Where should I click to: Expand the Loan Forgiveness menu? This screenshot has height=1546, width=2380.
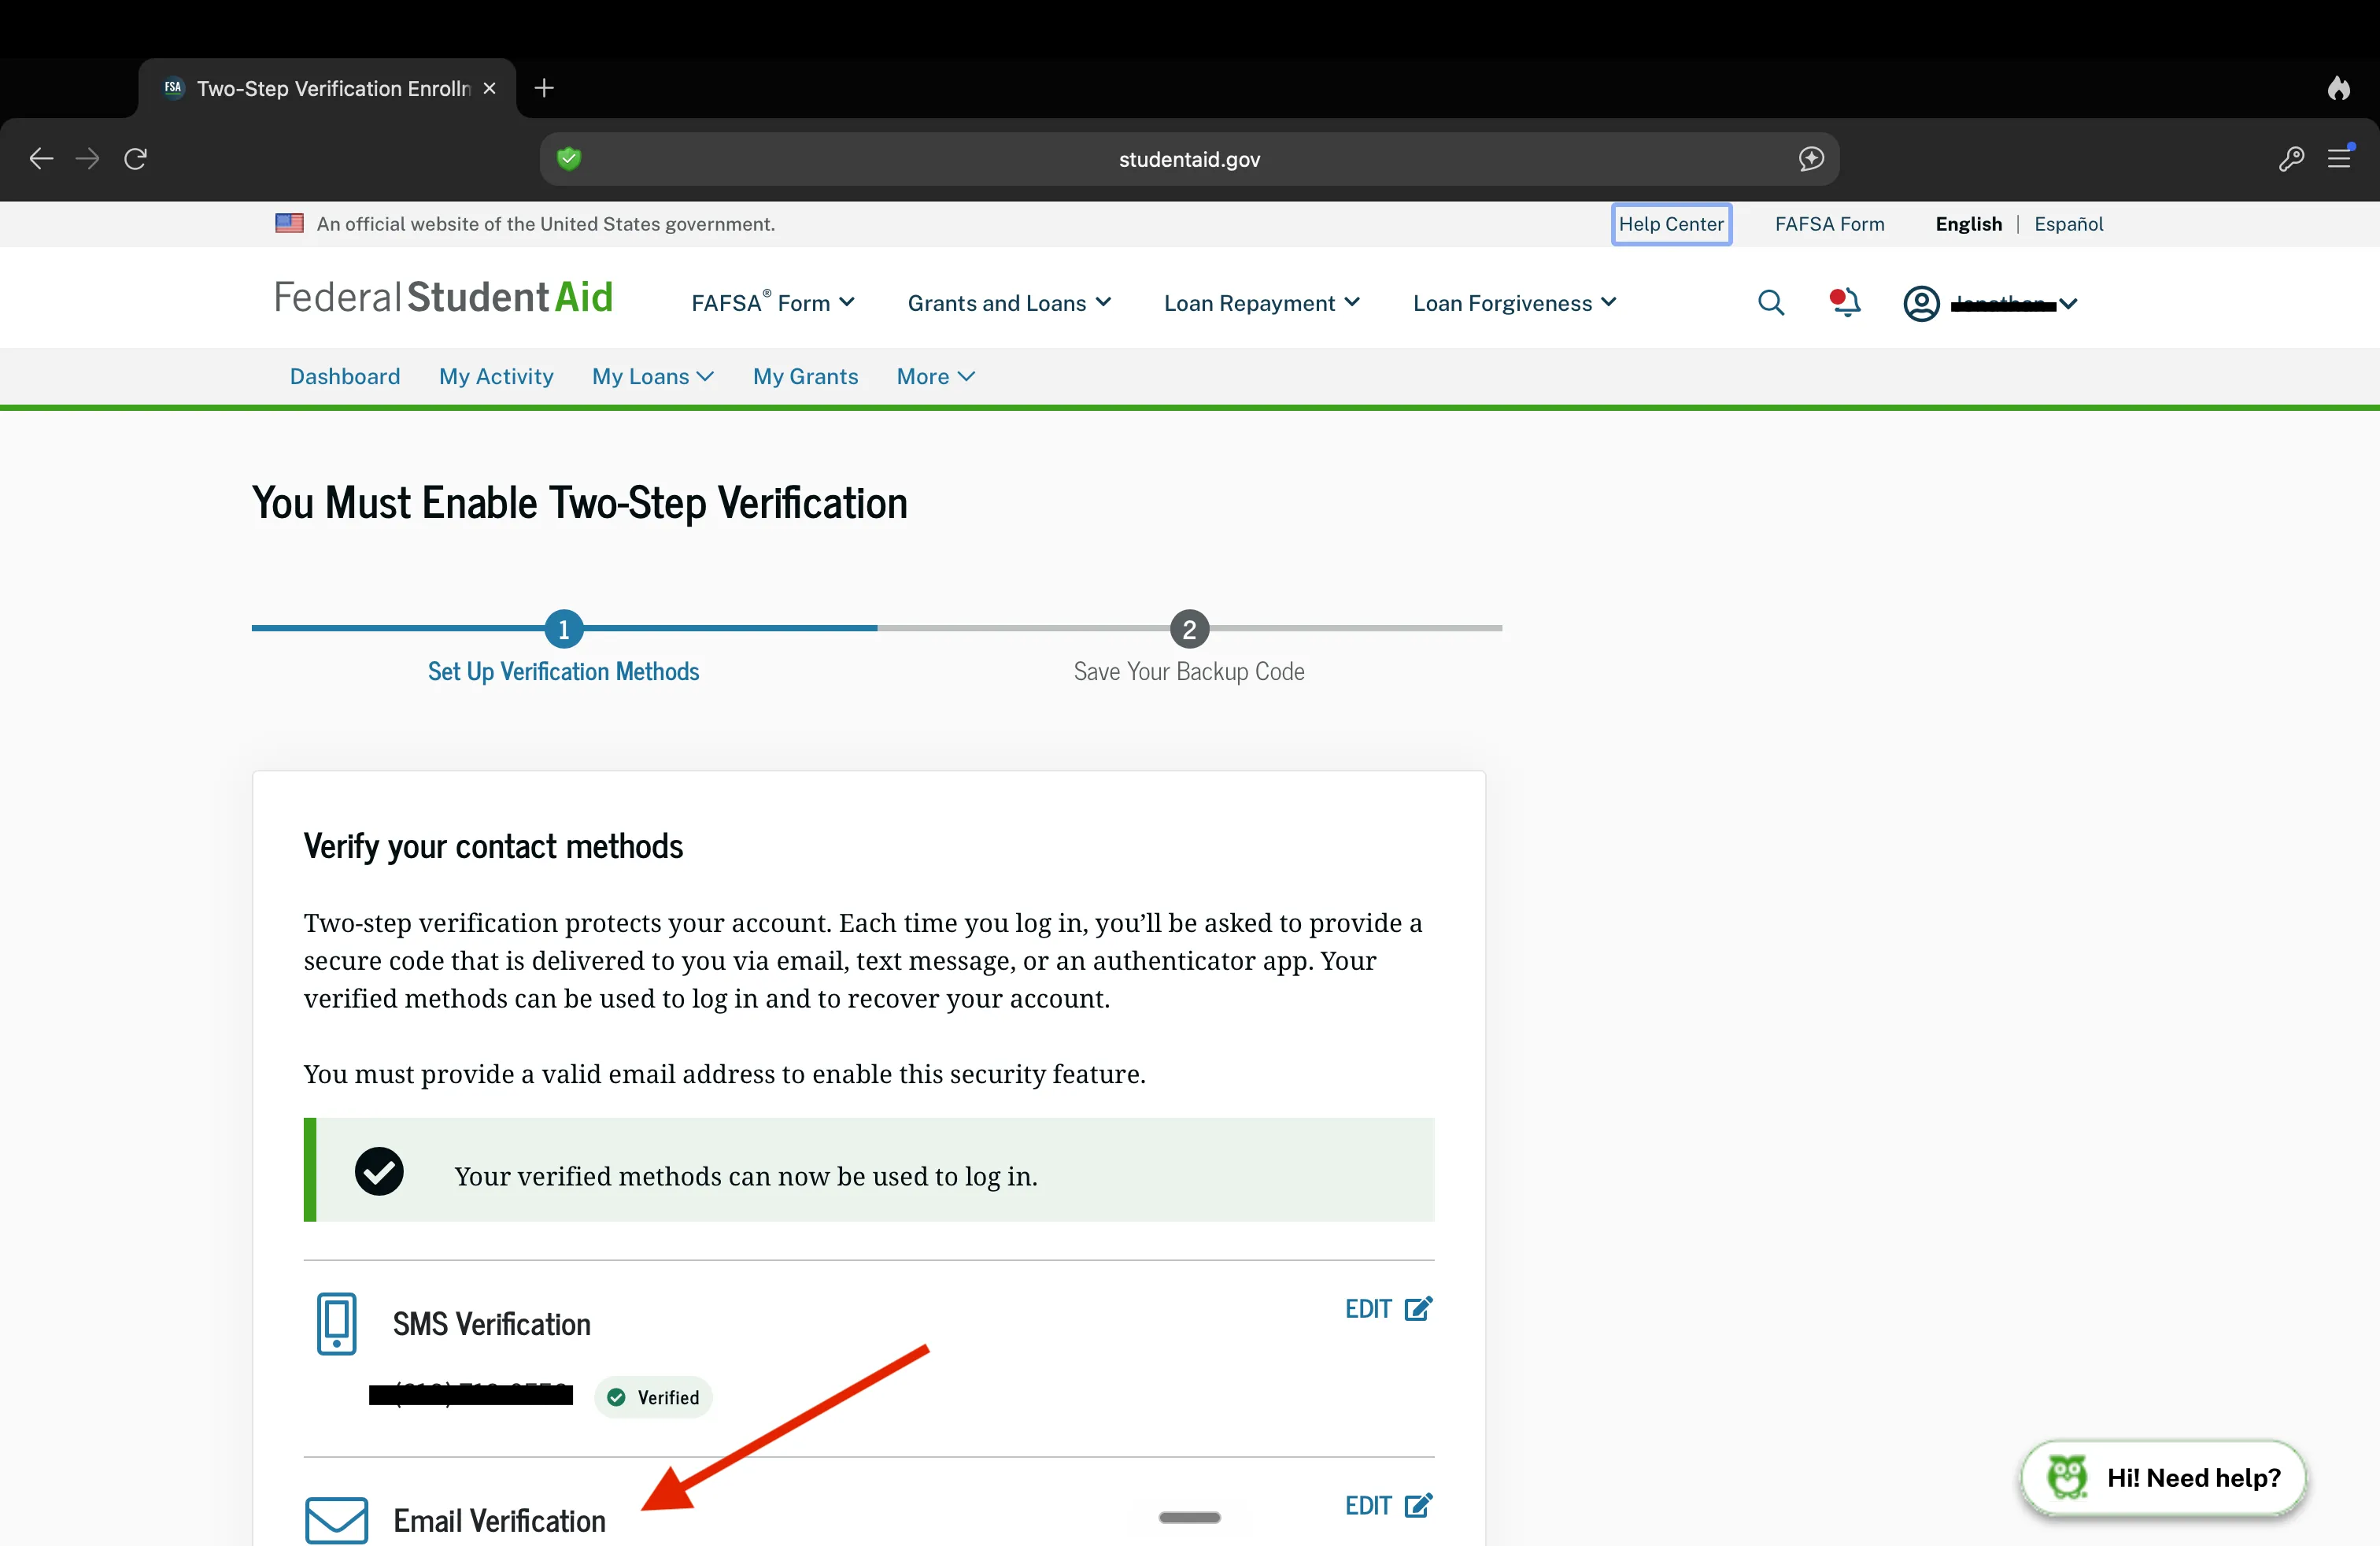click(x=1514, y=302)
